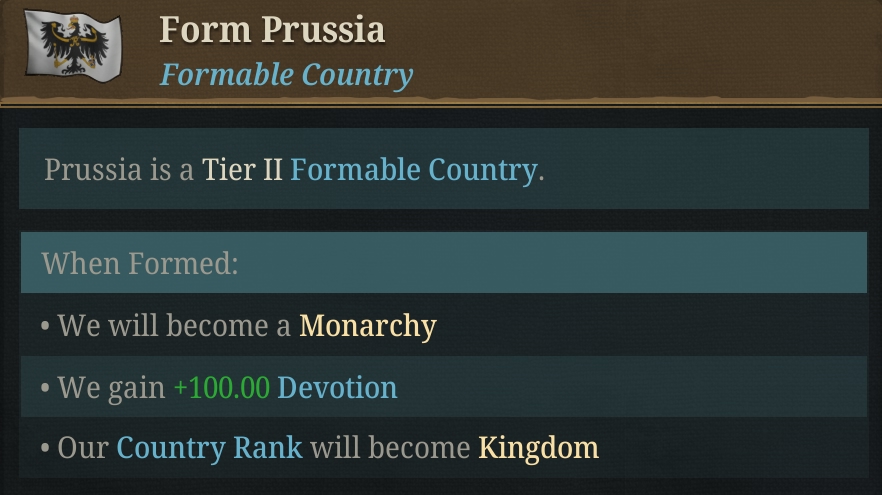This screenshot has height=495, width=882.
Task: Click the Prussia is a text
Action: click(119, 169)
